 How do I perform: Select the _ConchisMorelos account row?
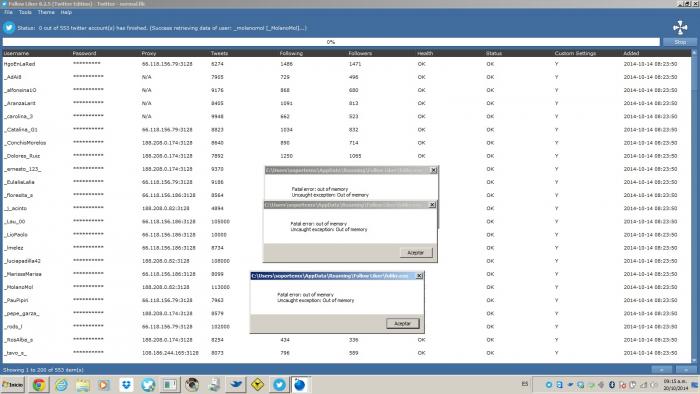tap(346, 143)
